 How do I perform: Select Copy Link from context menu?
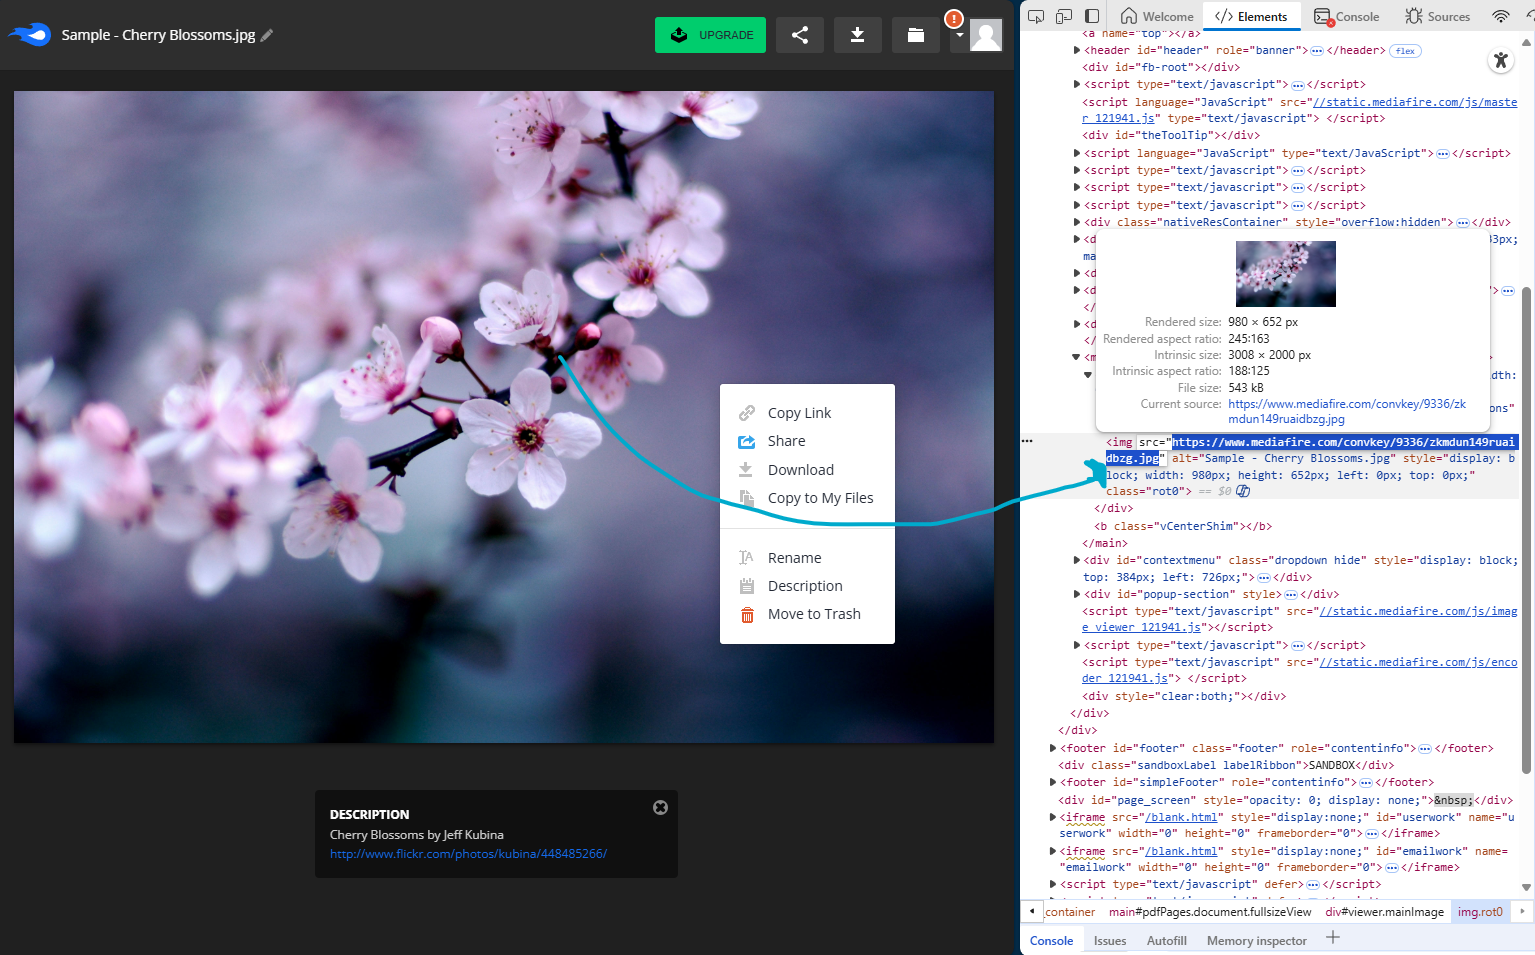pyautogui.click(x=799, y=413)
